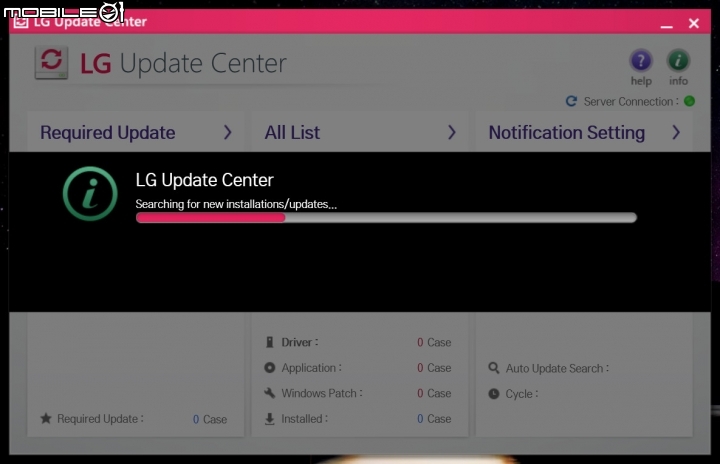This screenshot has width=720, height=464.
Task: Open the help icon
Action: [x=641, y=61]
